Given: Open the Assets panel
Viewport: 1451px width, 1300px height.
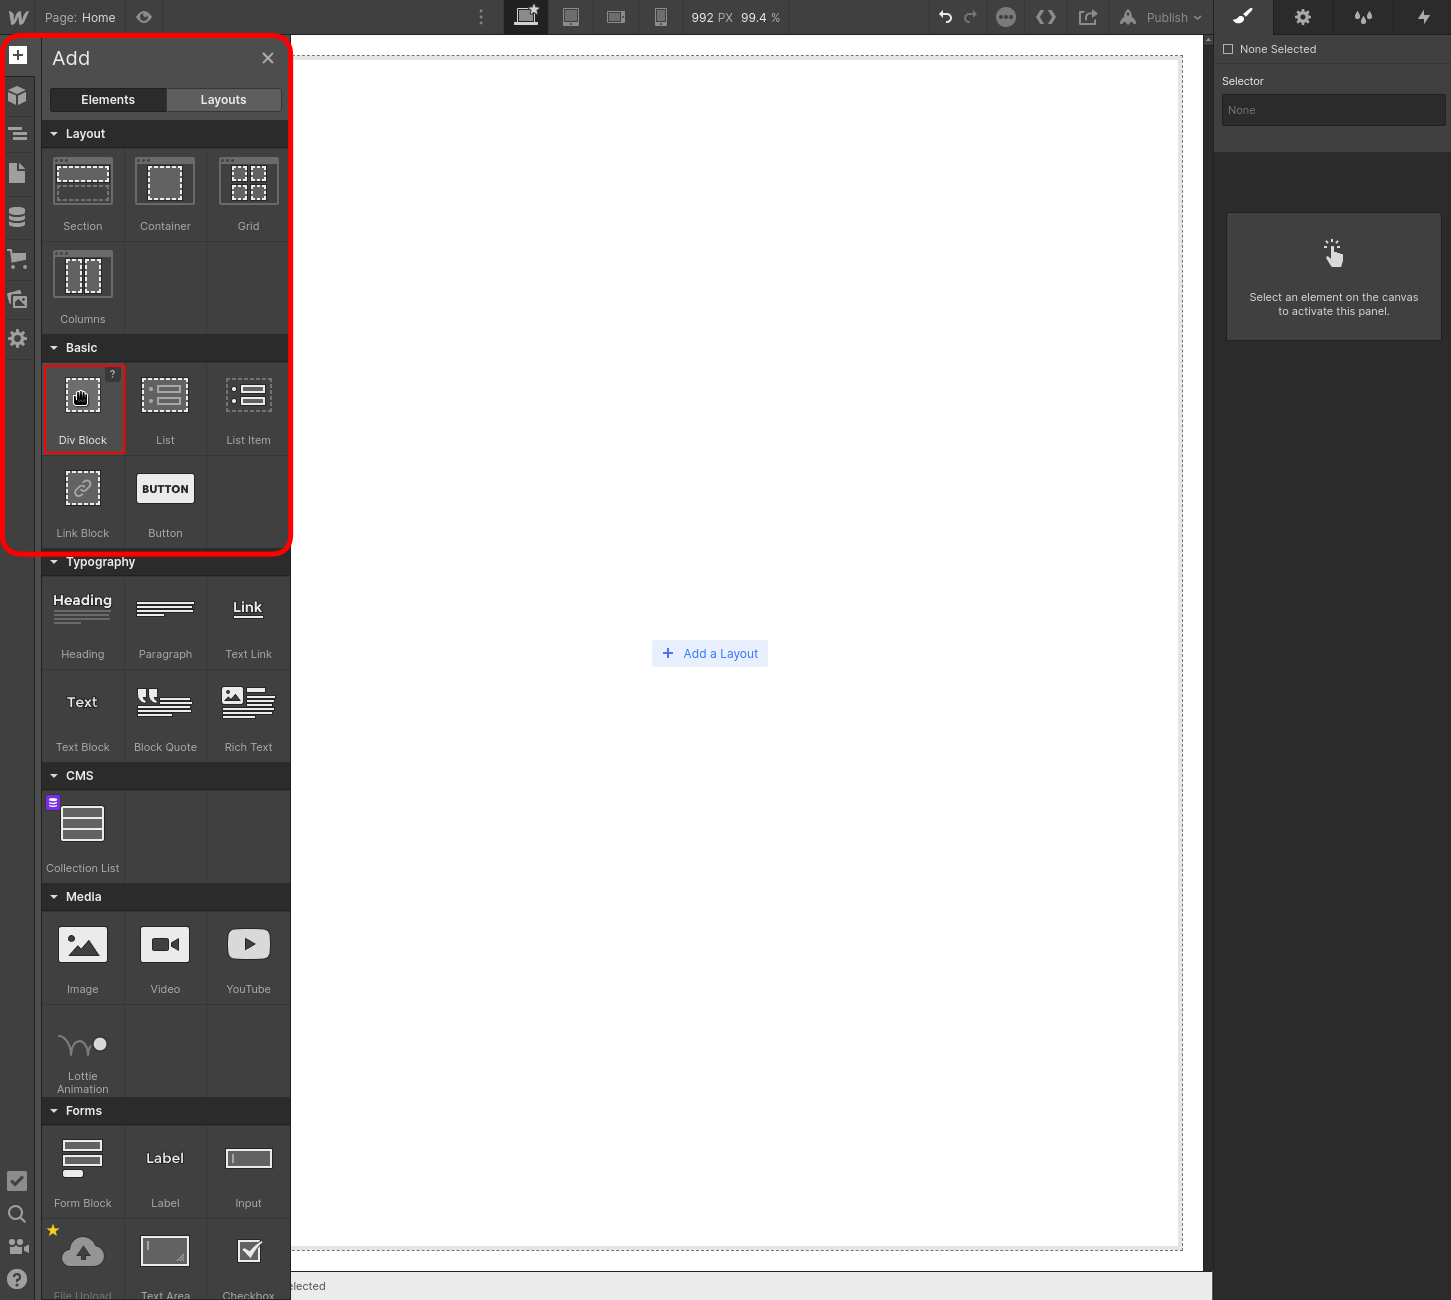Looking at the screenshot, I should click(18, 299).
